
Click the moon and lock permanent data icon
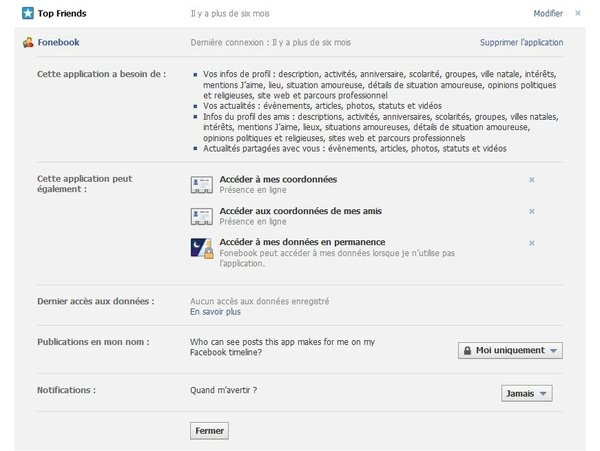coord(202,248)
